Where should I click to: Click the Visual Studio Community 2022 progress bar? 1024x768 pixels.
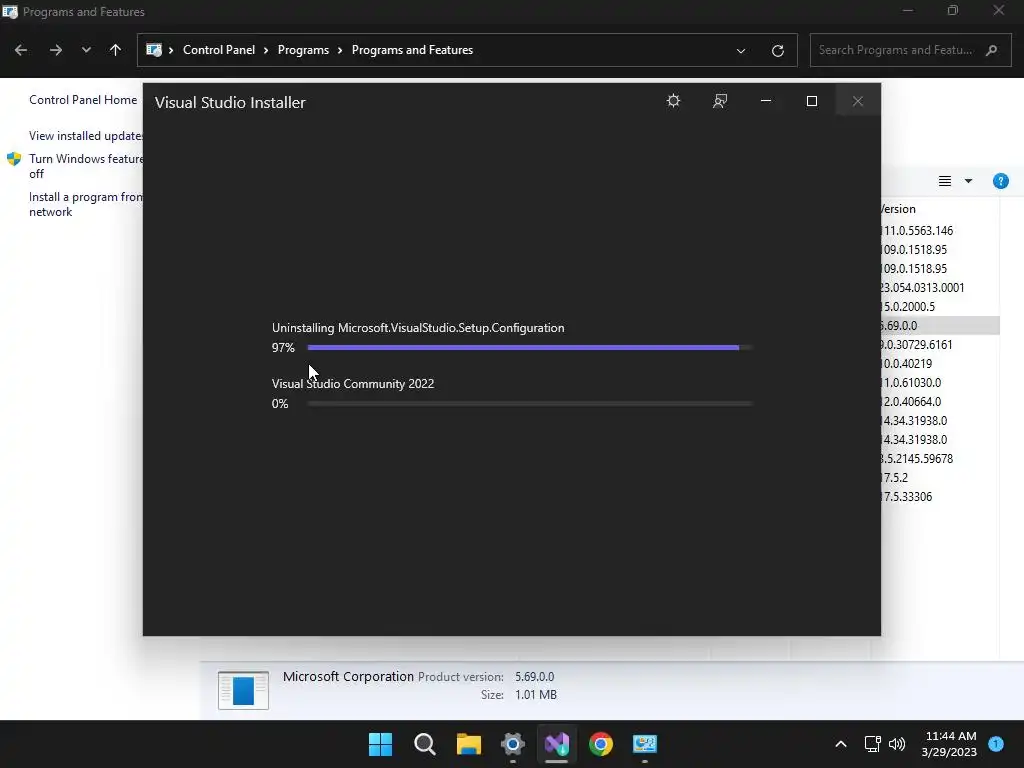pyautogui.click(x=530, y=404)
